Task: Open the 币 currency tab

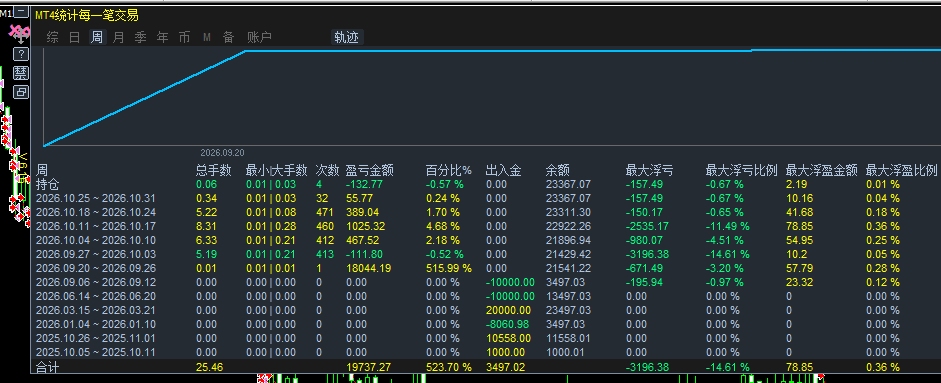Action: coord(184,37)
